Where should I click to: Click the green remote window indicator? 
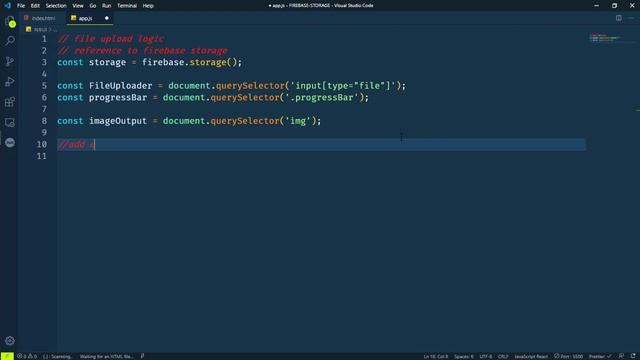7,356
